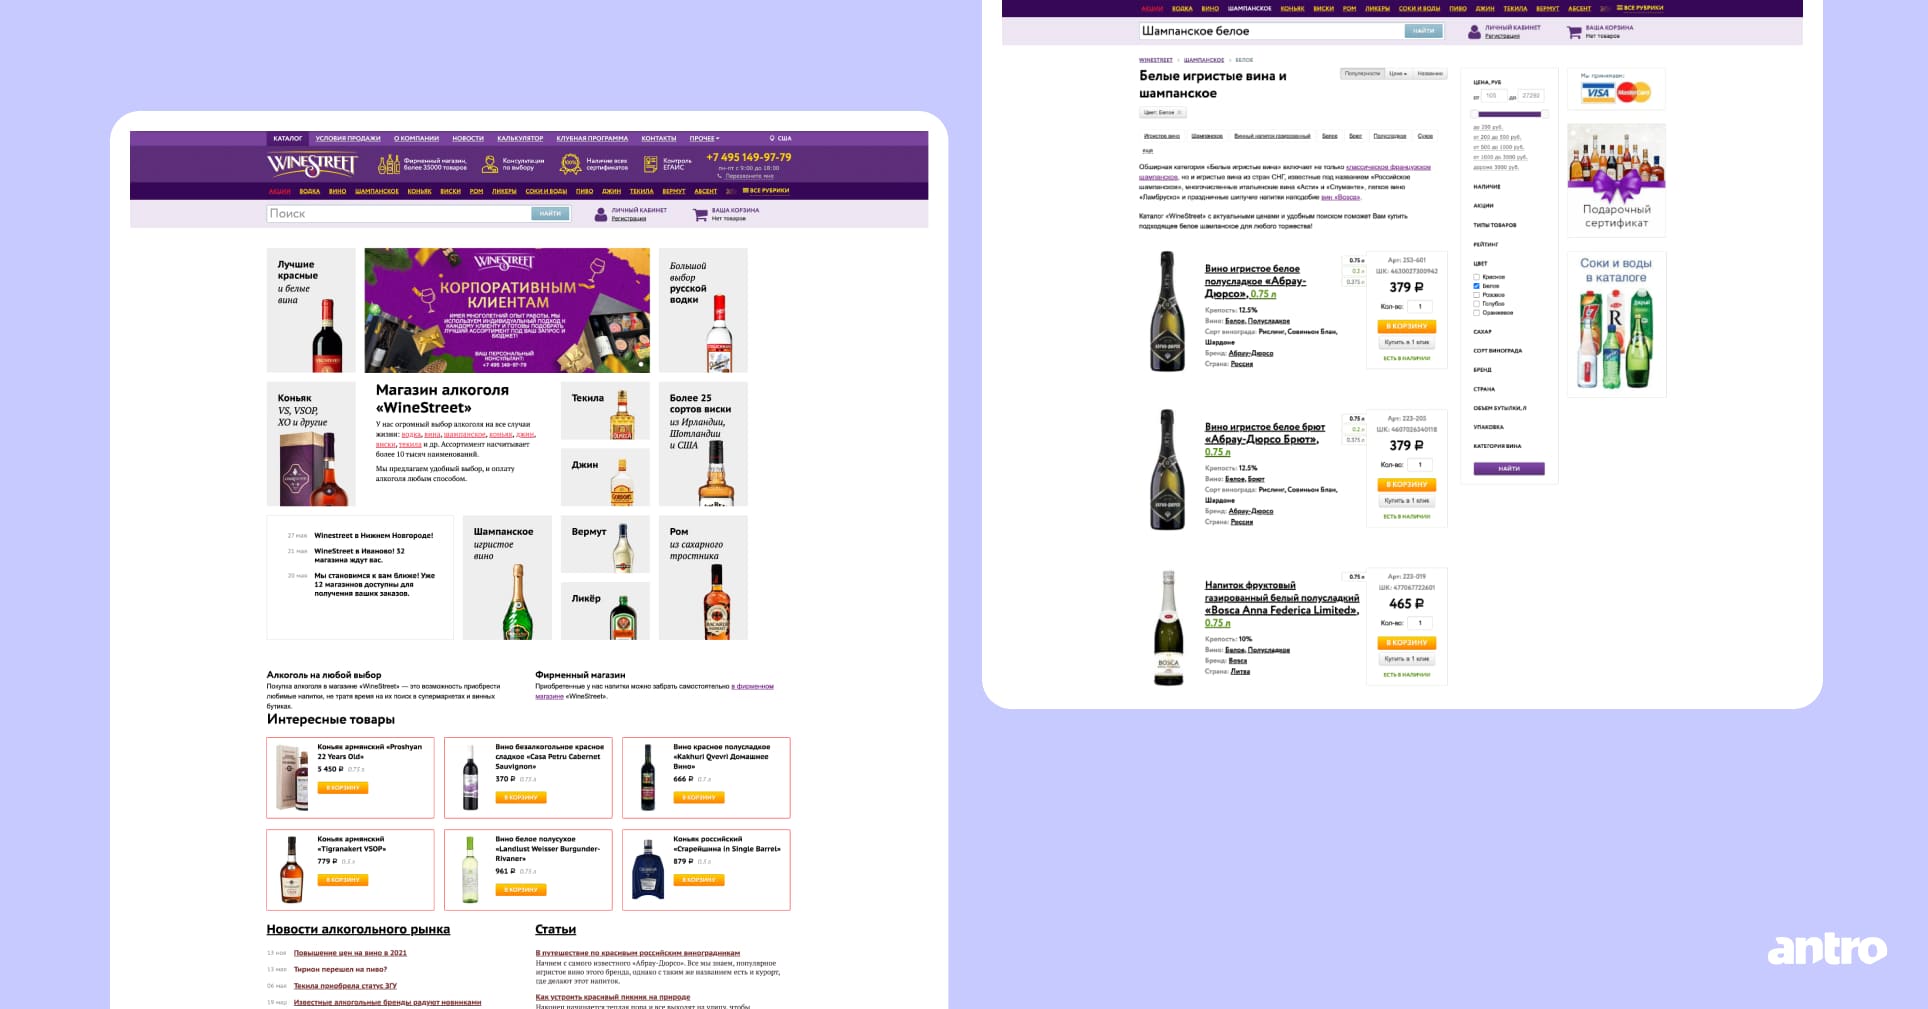Image resolution: width=1928 pixels, height=1009 pixels.
Task: Check the Красное color checkbox
Action: pyautogui.click(x=1476, y=277)
